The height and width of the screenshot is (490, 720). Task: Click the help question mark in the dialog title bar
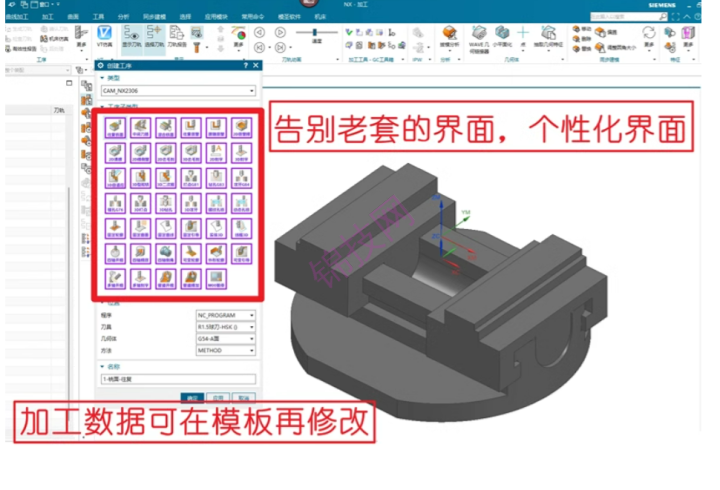[x=244, y=66]
